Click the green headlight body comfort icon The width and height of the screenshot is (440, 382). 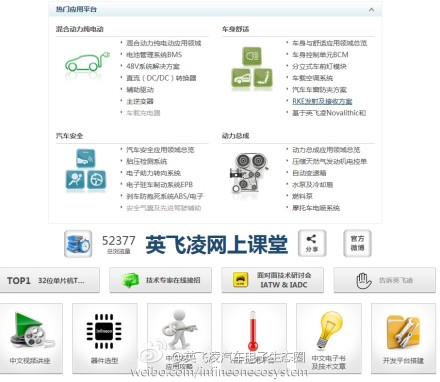(252, 68)
